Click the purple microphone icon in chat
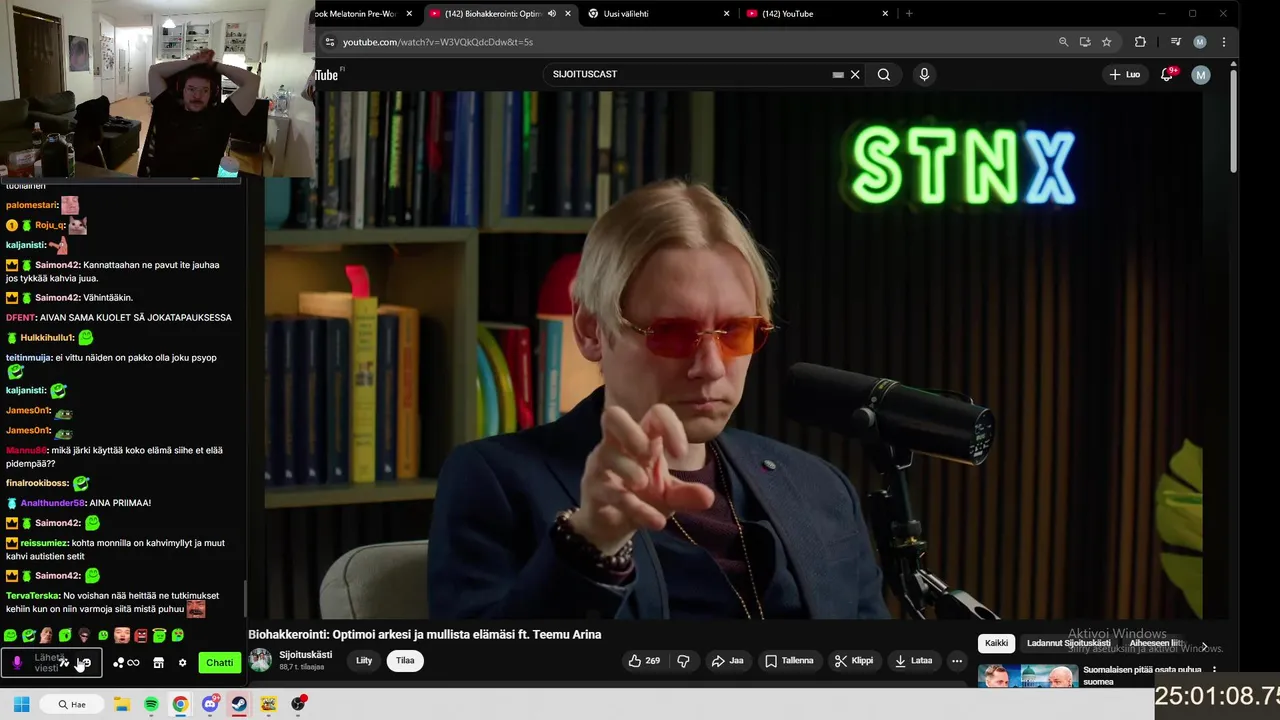The width and height of the screenshot is (1280, 720). tap(16, 663)
